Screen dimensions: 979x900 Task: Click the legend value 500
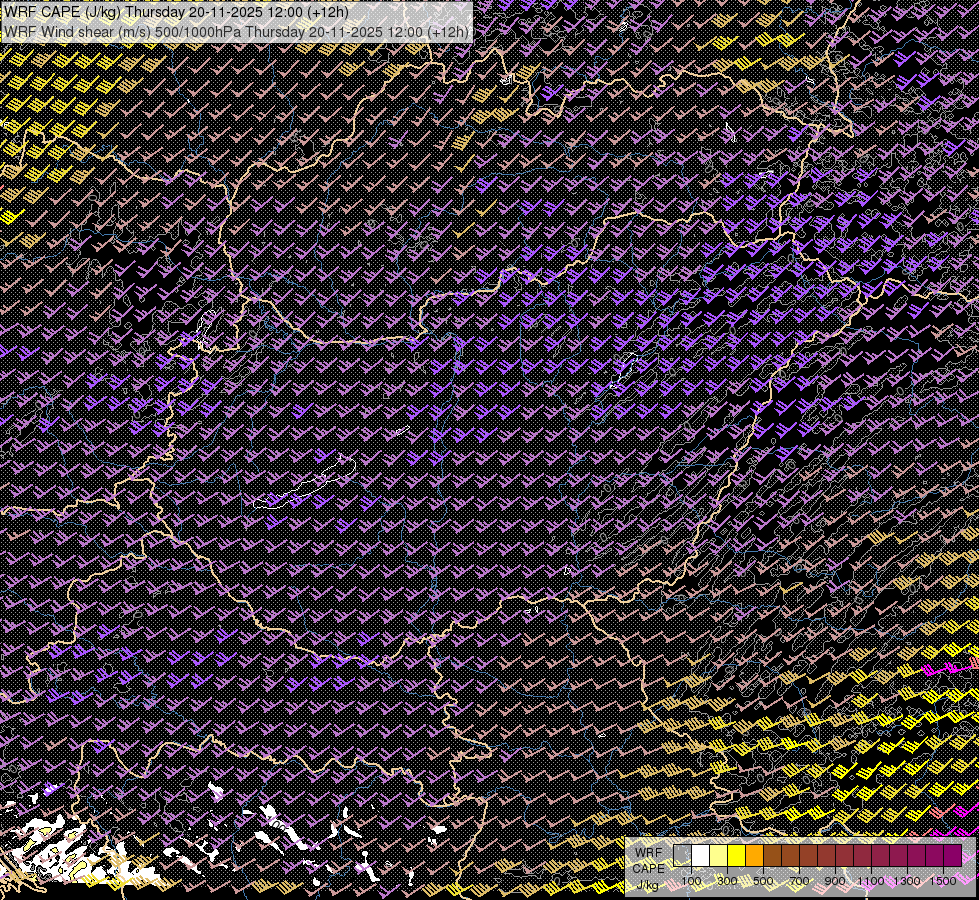[x=763, y=881]
